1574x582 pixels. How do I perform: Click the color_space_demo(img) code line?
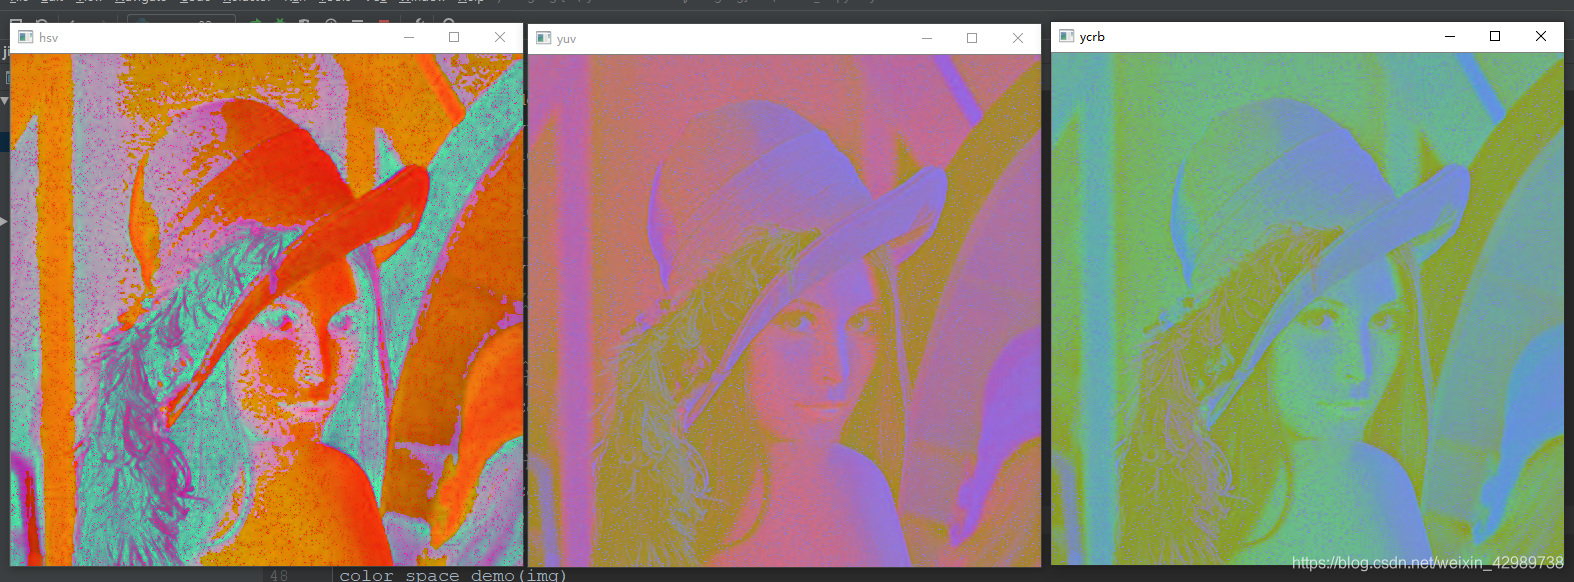point(453,575)
